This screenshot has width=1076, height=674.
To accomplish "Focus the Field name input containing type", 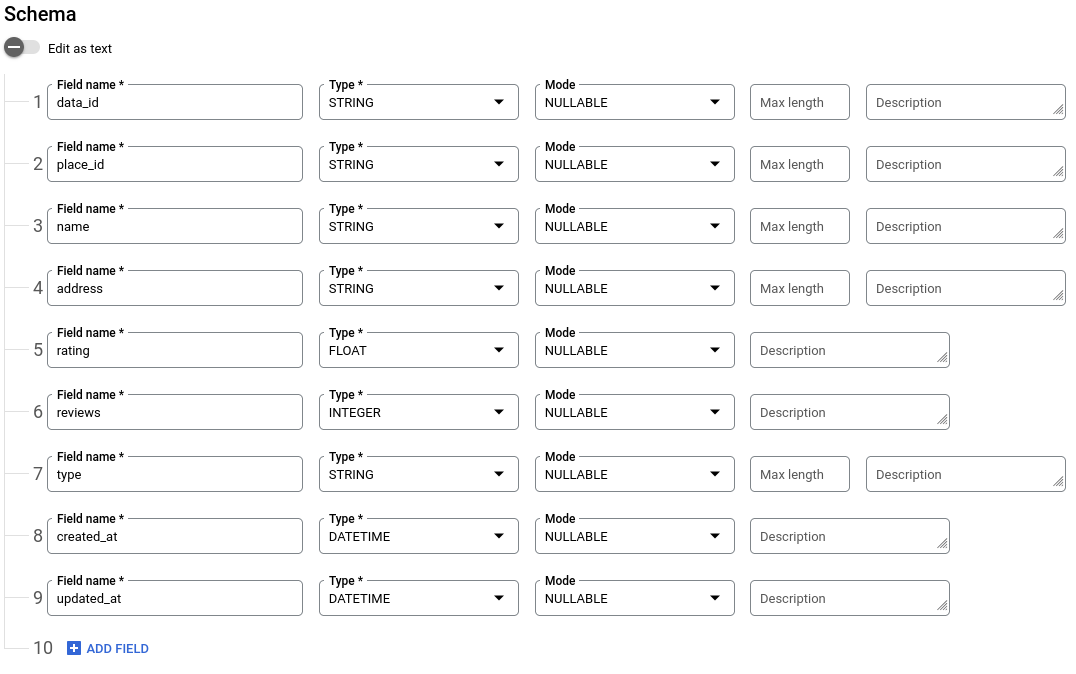I will point(174,475).
